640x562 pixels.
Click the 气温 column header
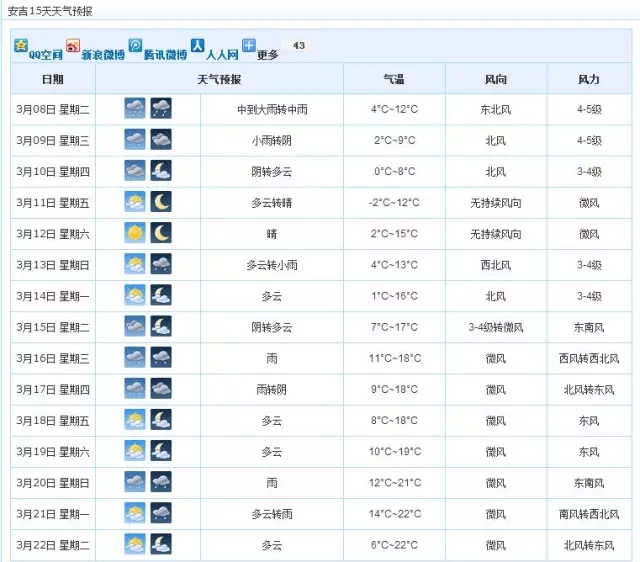pyautogui.click(x=394, y=79)
